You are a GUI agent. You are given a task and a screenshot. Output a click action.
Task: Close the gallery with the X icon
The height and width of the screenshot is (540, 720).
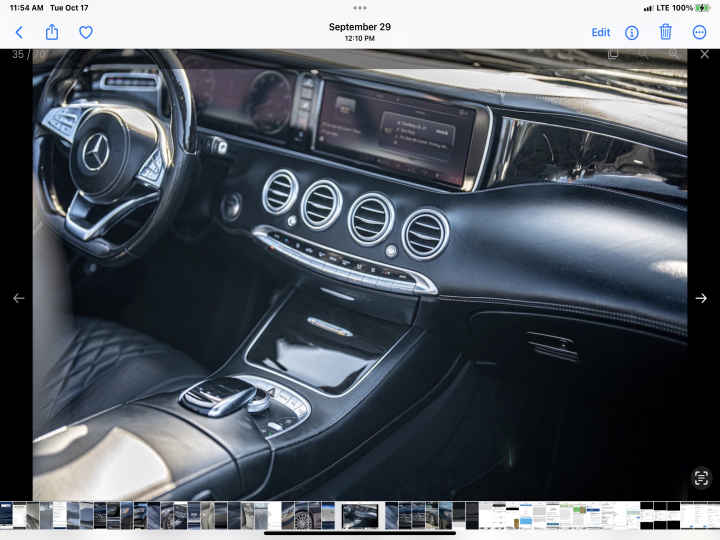[705, 54]
